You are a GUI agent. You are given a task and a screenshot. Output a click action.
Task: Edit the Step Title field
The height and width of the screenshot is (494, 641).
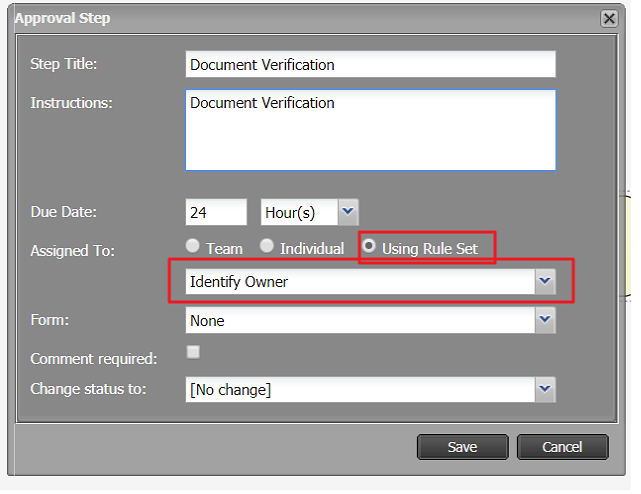pos(370,64)
